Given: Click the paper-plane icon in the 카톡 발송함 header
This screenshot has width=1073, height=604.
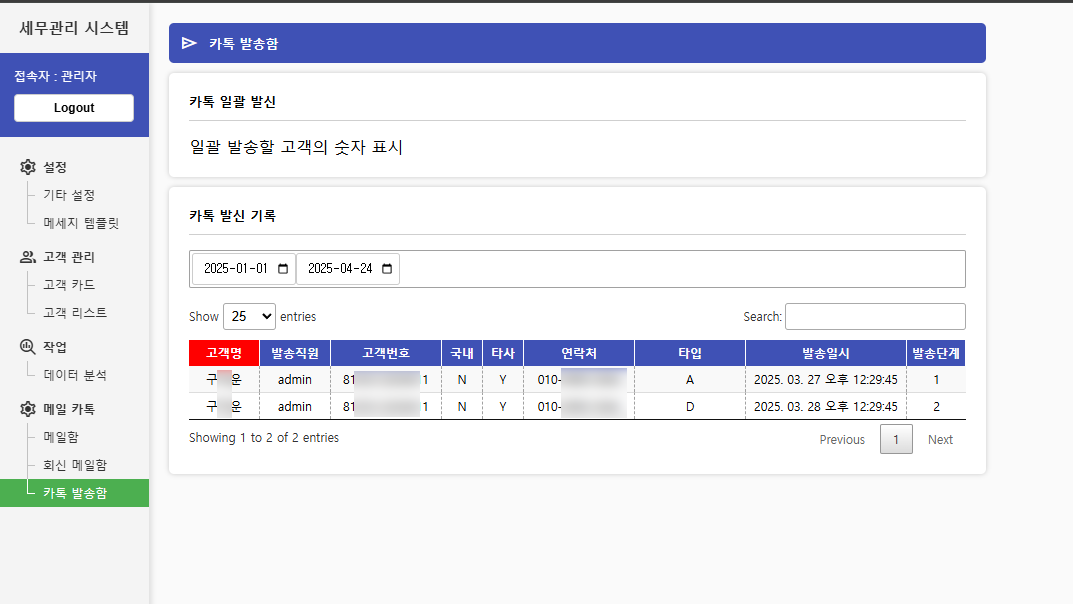Looking at the screenshot, I should (189, 42).
